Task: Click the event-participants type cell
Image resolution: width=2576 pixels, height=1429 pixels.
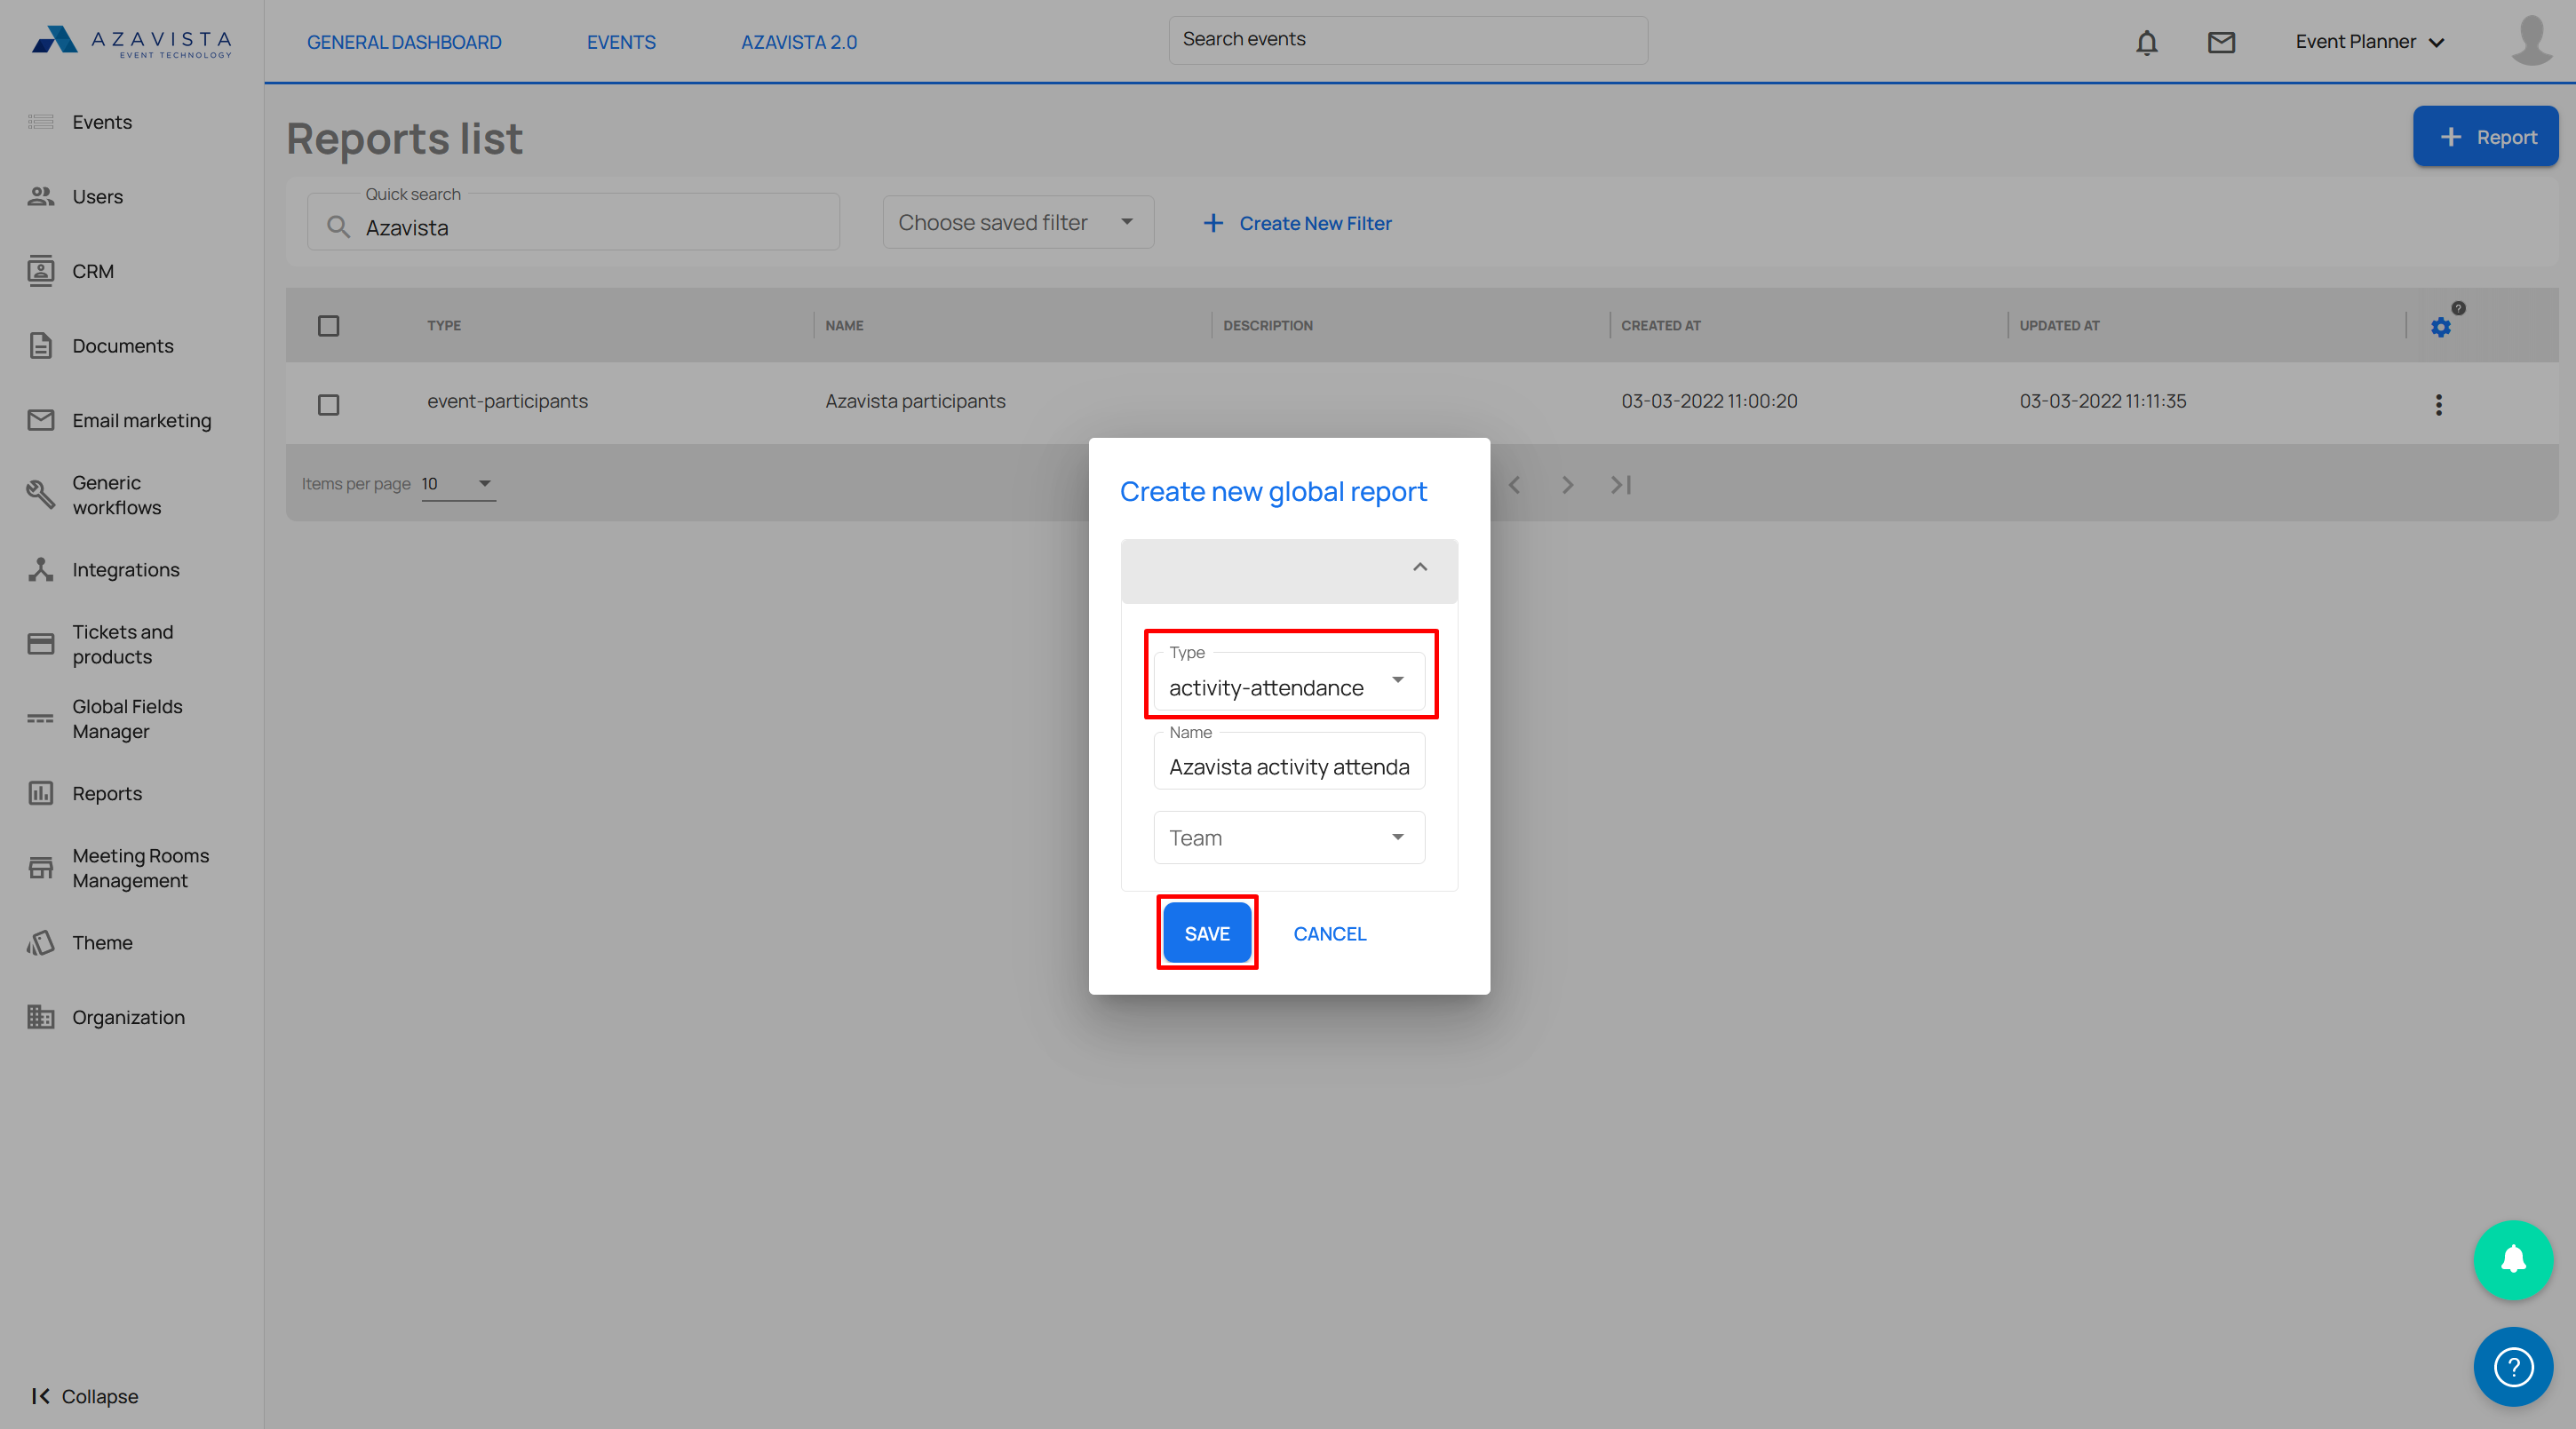Action: (x=507, y=401)
